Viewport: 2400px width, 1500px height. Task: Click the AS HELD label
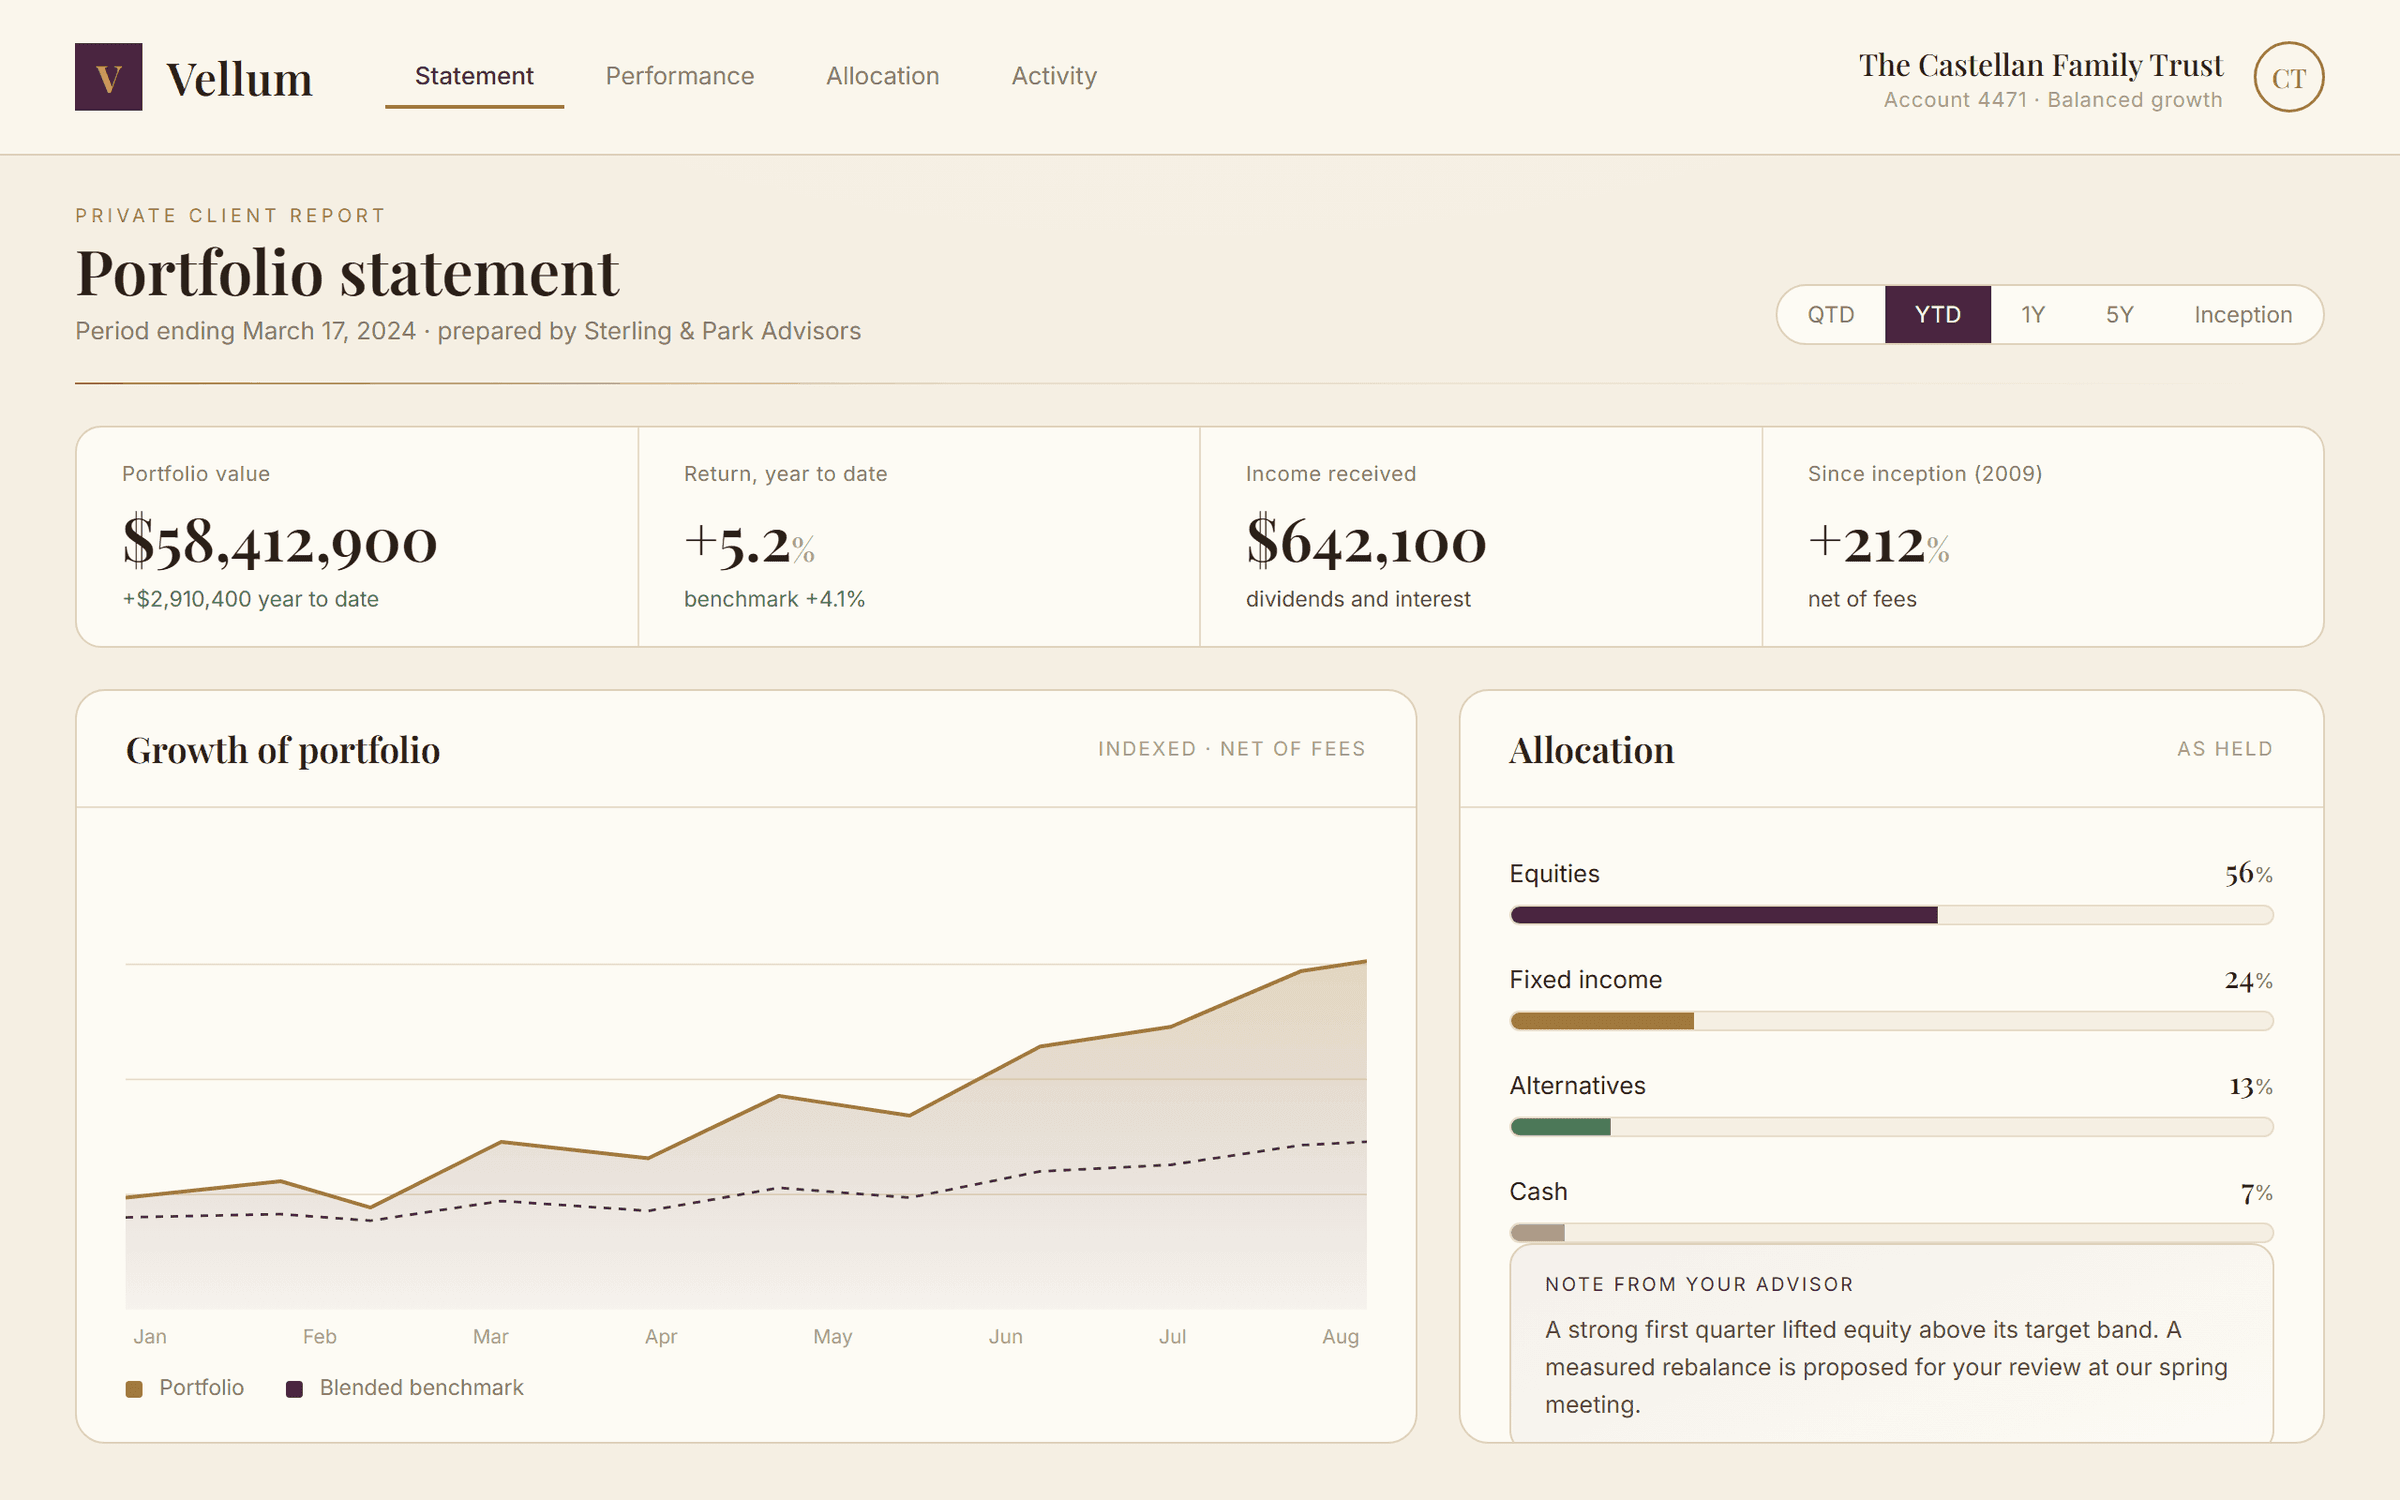point(2224,748)
